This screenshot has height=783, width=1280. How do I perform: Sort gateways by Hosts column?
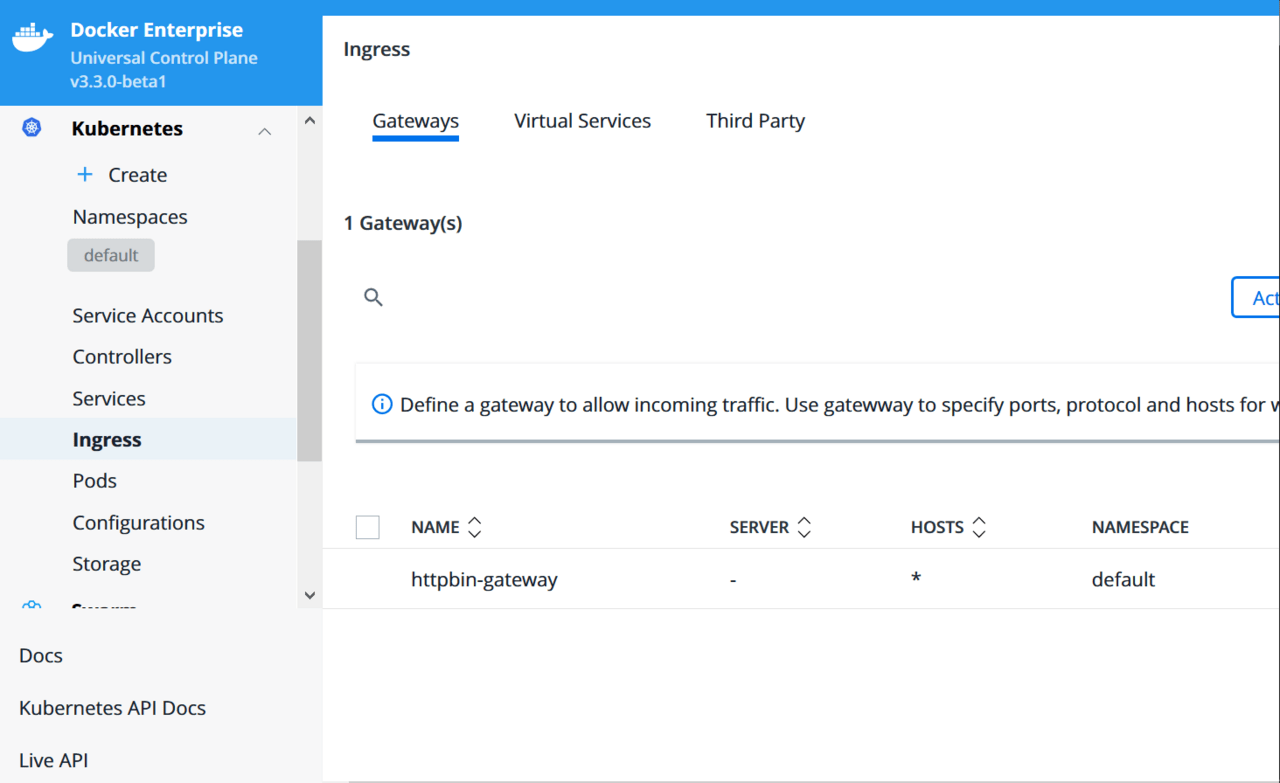(979, 527)
